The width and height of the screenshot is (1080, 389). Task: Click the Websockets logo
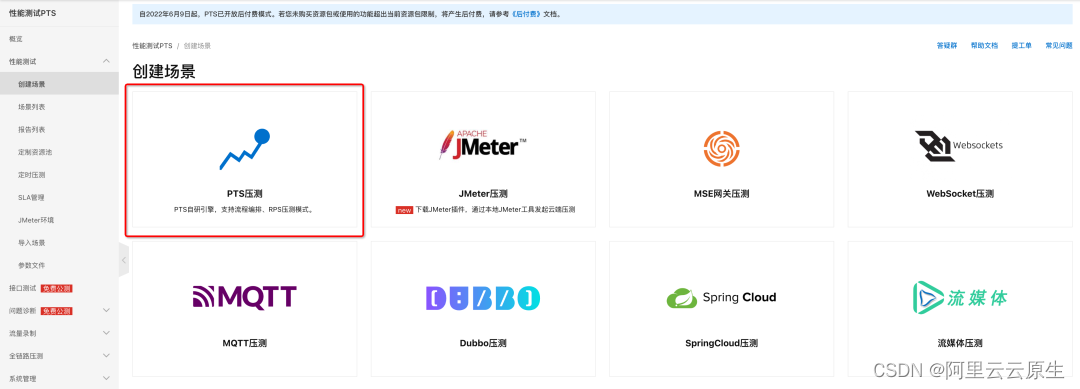959,146
